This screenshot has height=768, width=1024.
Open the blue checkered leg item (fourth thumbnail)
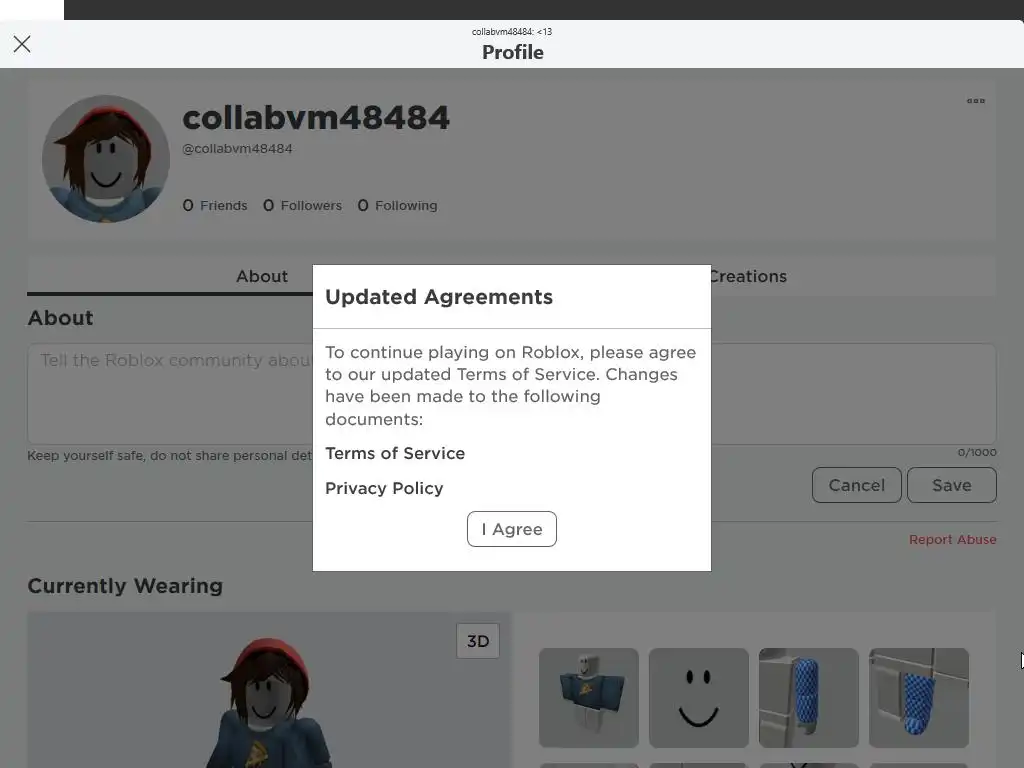point(918,697)
